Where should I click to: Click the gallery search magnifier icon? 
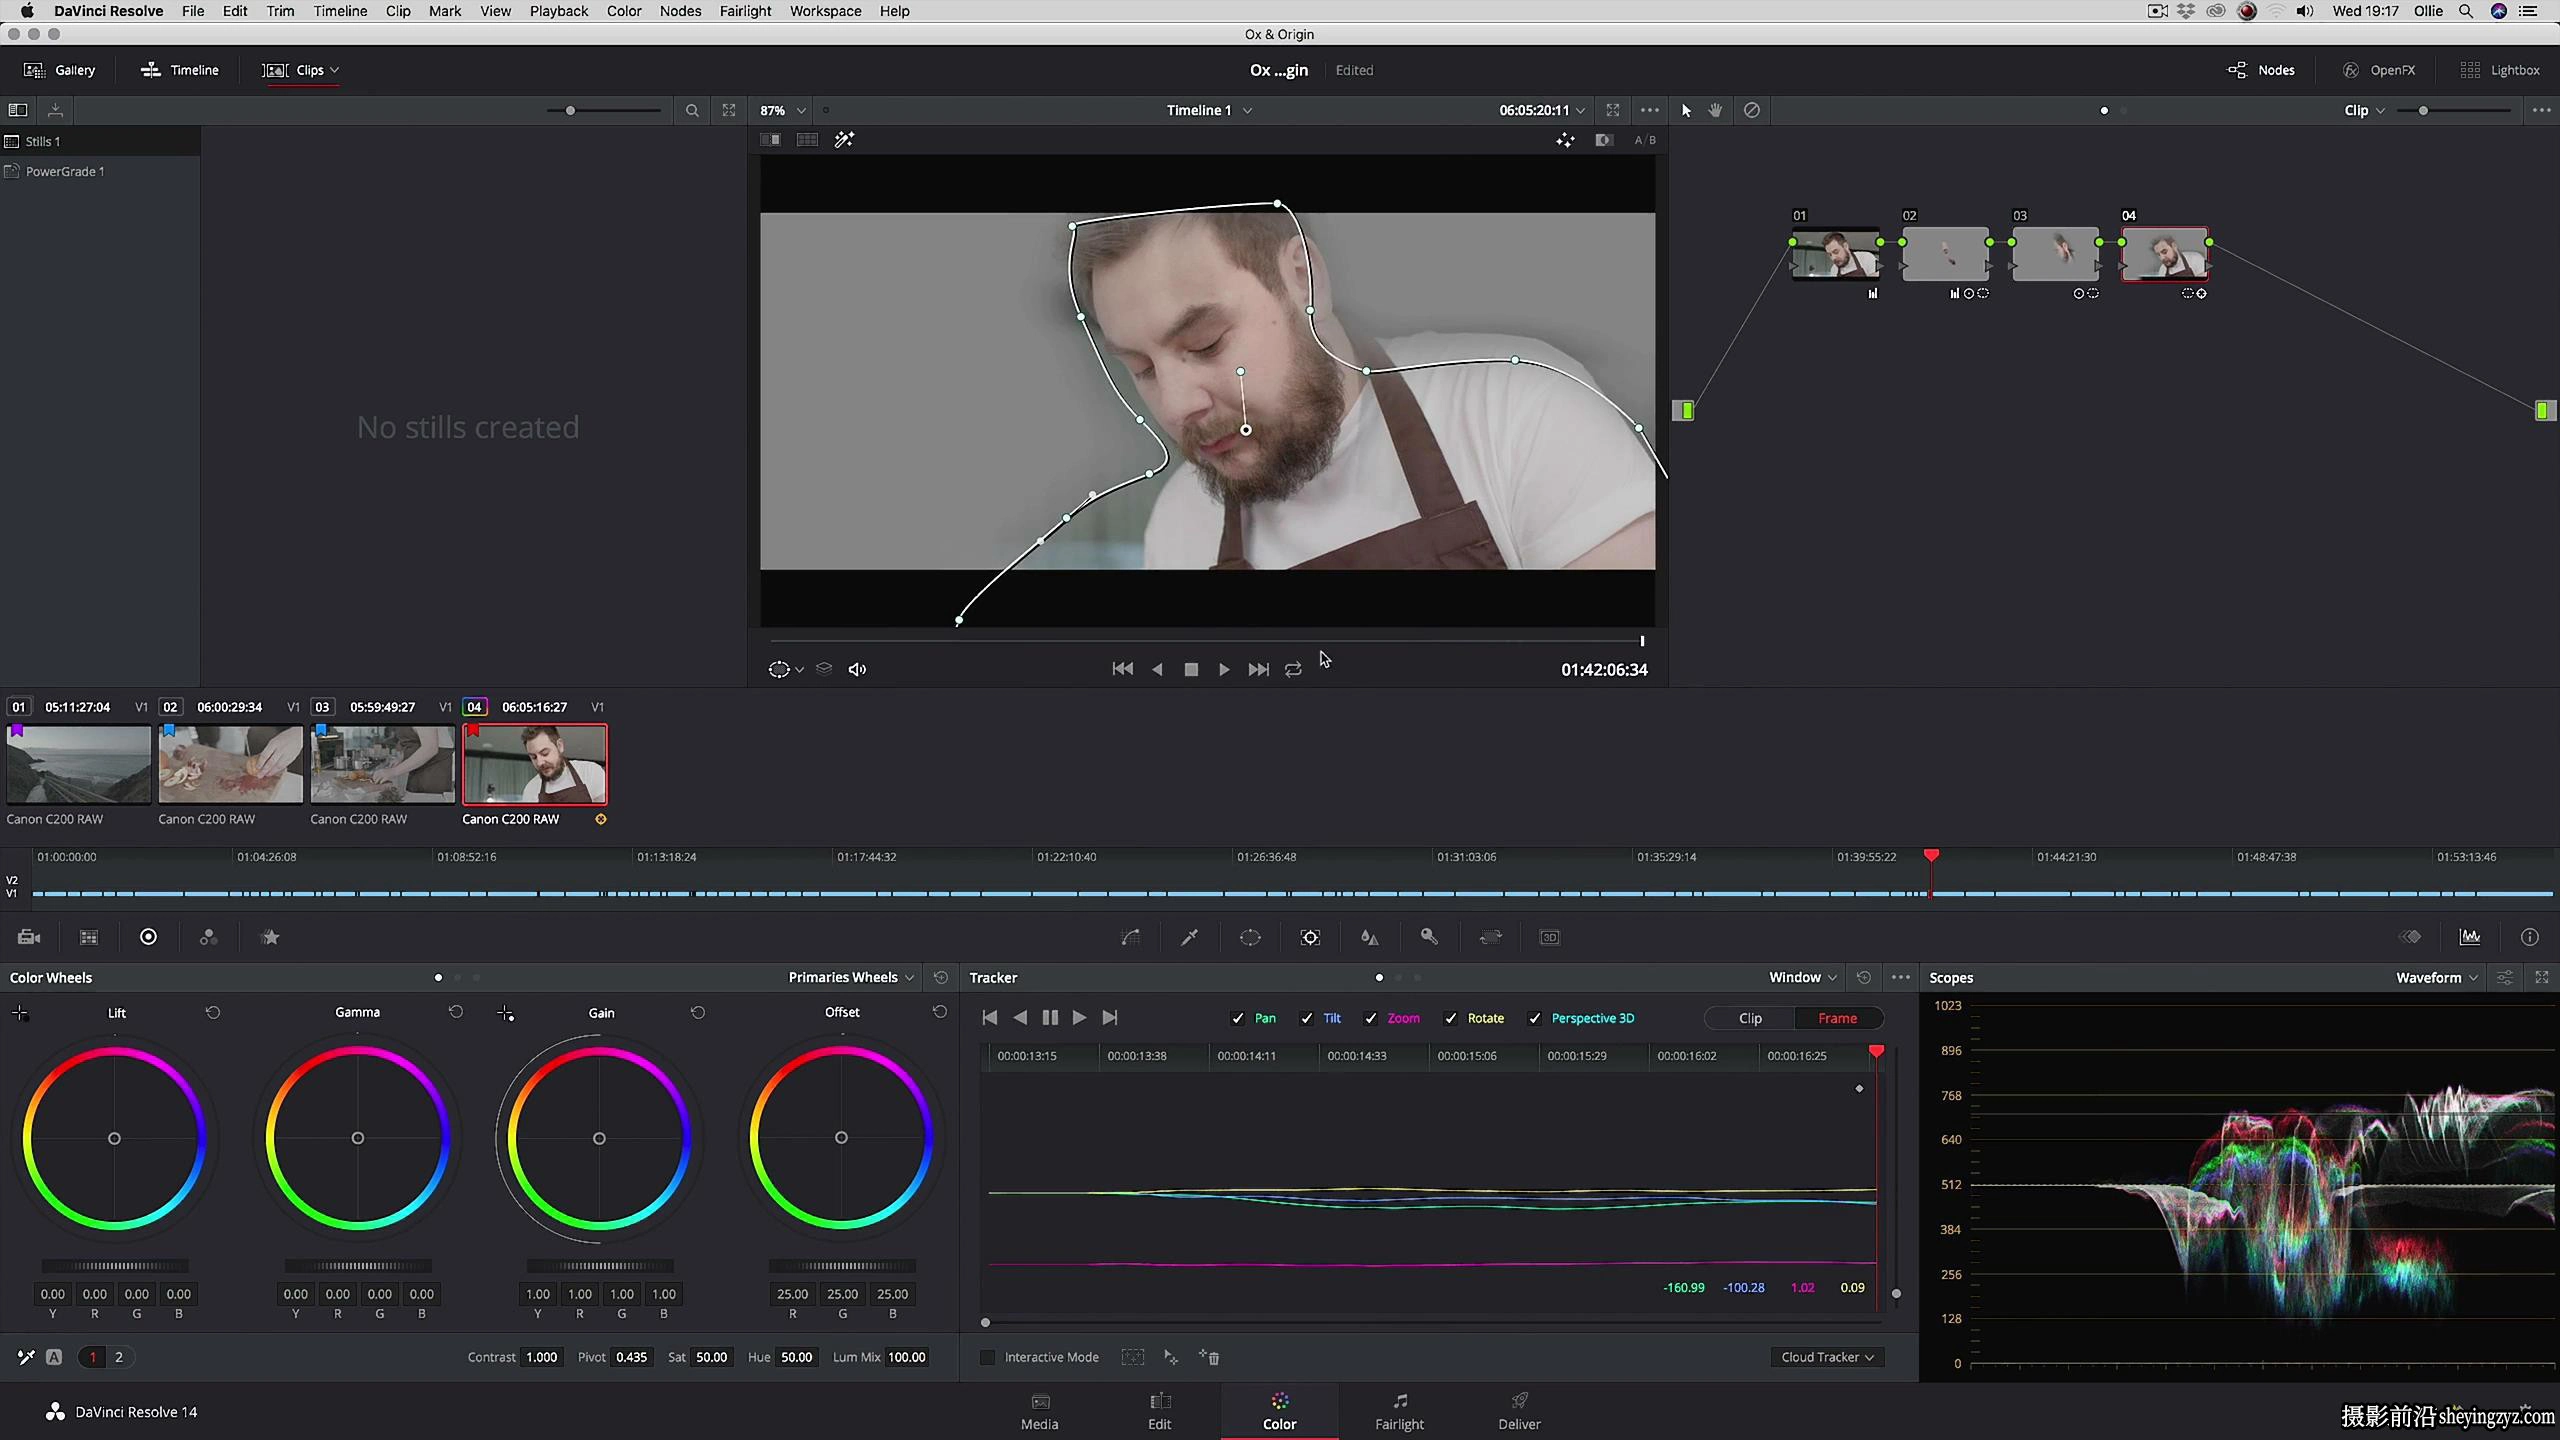click(692, 110)
